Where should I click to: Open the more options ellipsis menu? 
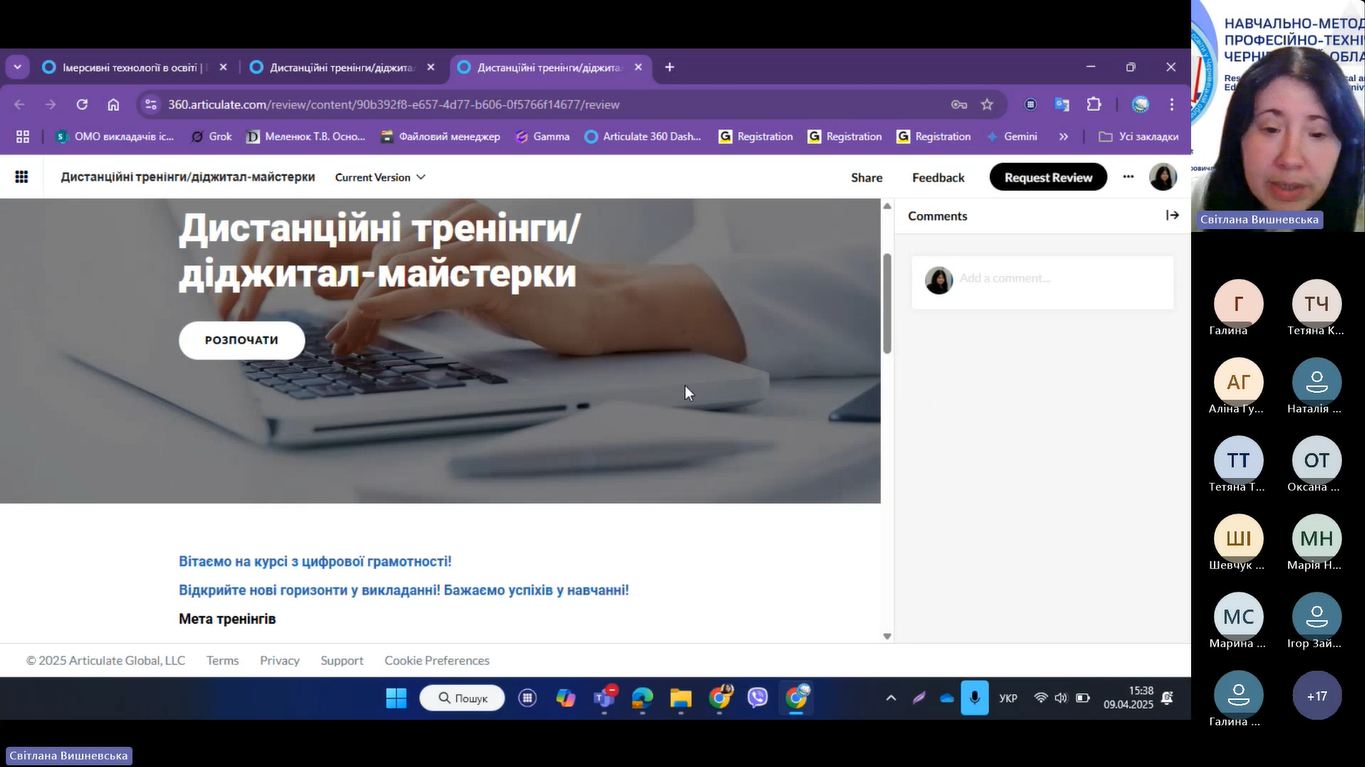coord(1128,177)
